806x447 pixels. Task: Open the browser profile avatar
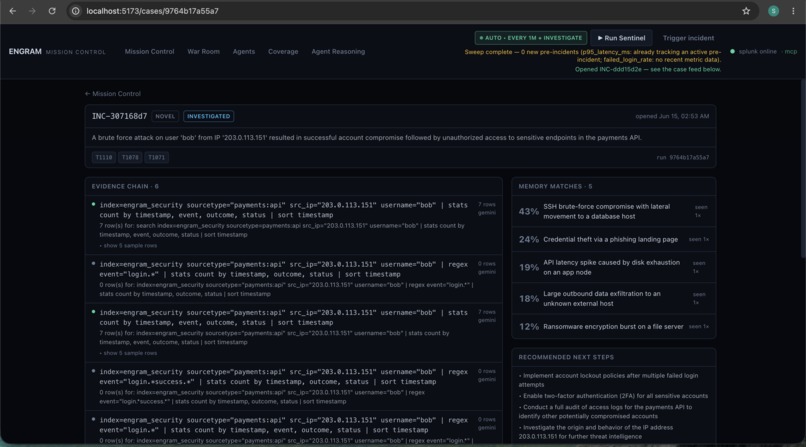(773, 11)
